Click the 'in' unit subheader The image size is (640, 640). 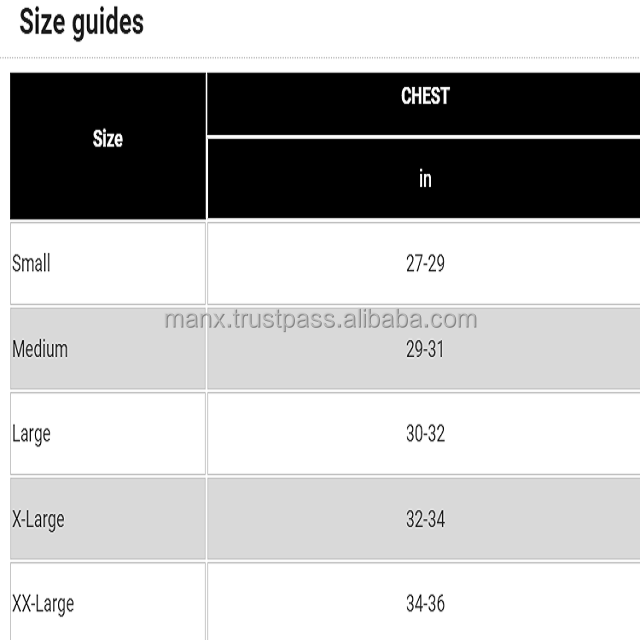(424, 179)
